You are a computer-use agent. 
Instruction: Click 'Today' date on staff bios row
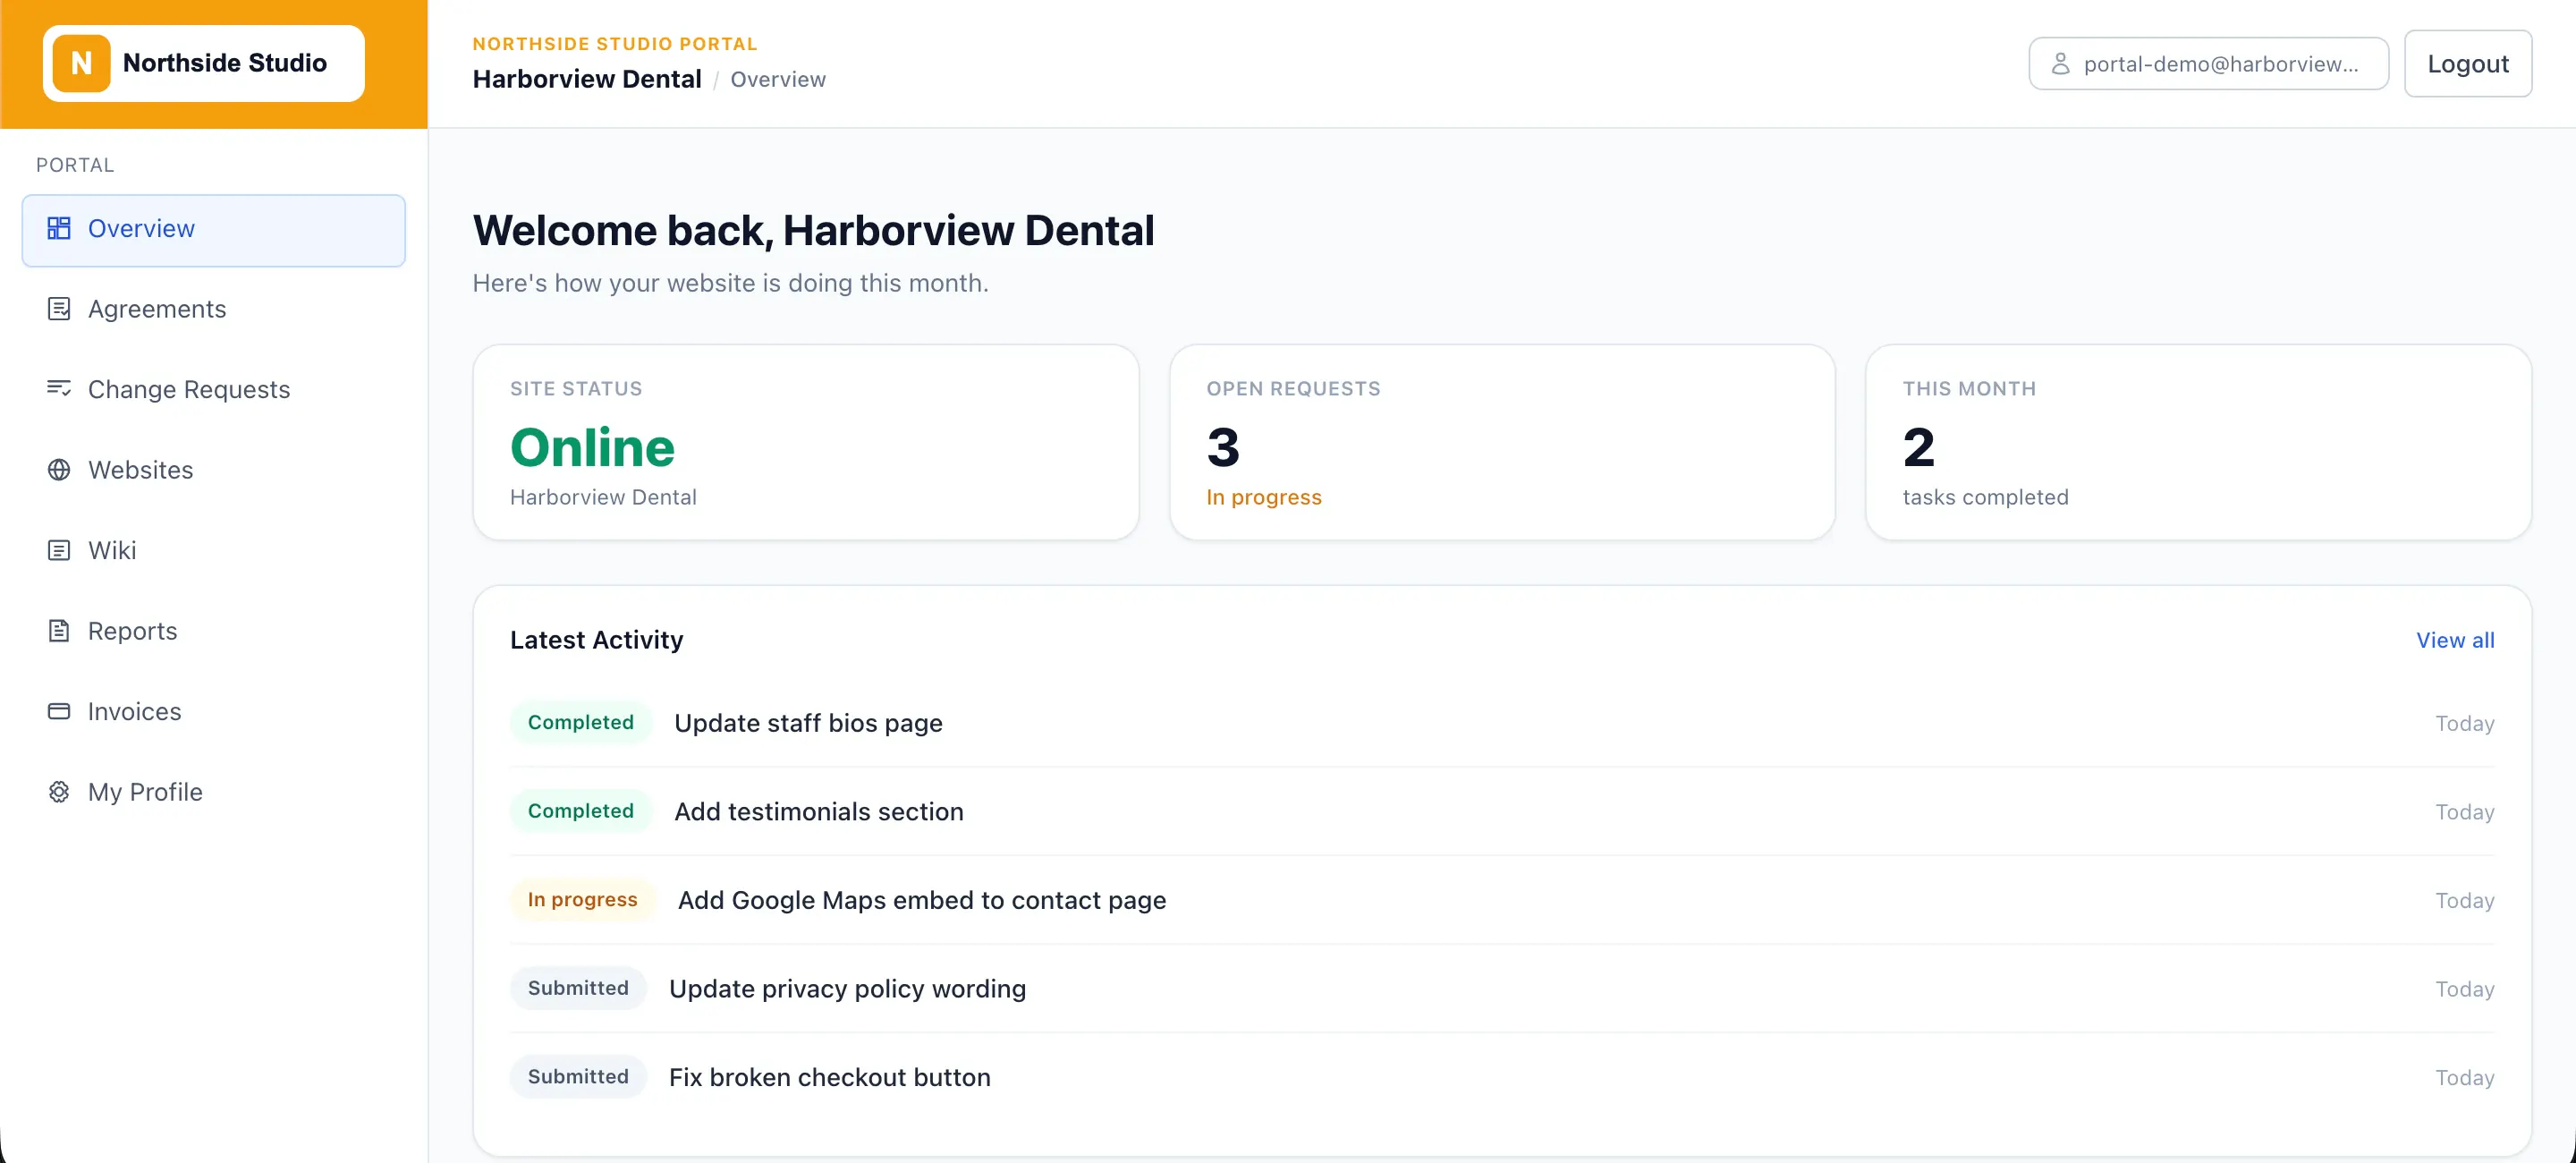pos(2464,723)
